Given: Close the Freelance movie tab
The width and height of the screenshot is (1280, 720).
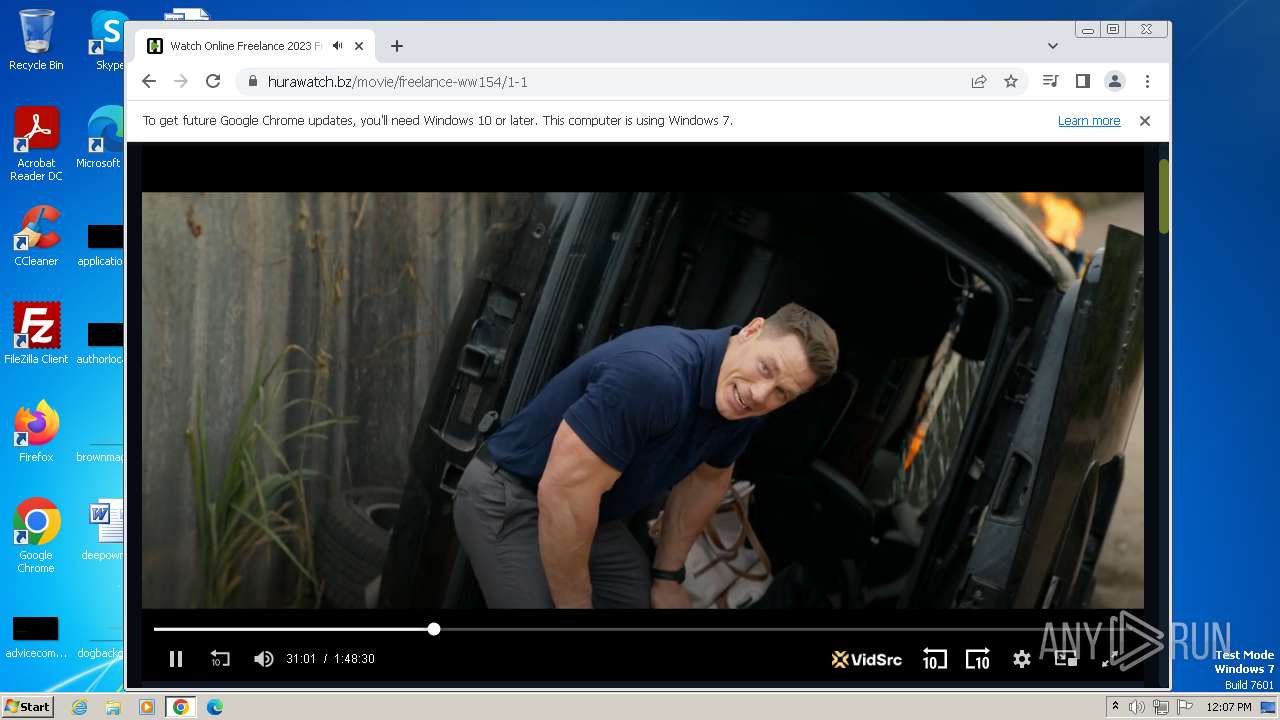Looking at the screenshot, I should [359, 46].
